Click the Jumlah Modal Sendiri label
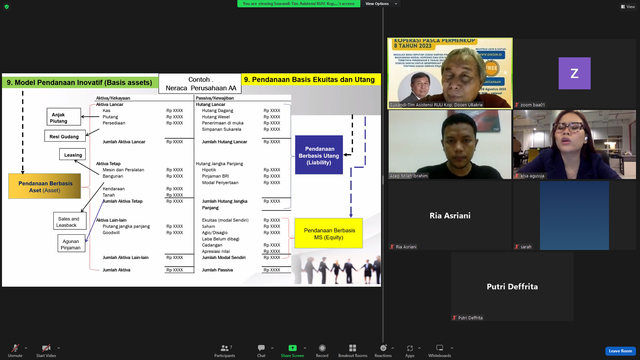The height and width of the screenshot is (360, 640). tap(224, 258)
